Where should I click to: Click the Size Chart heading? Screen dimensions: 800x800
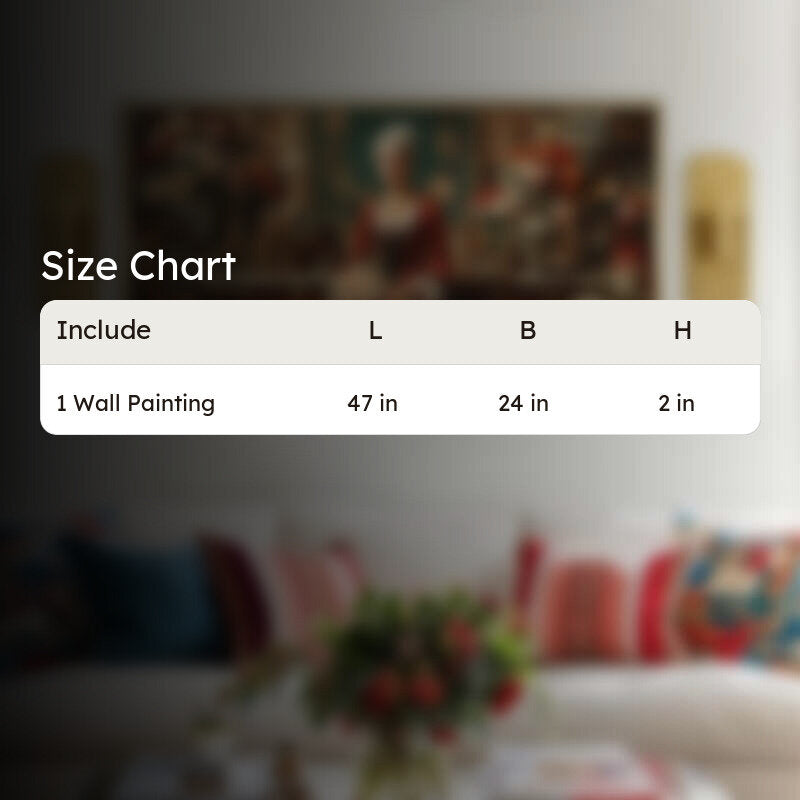(x=138, y=266)
